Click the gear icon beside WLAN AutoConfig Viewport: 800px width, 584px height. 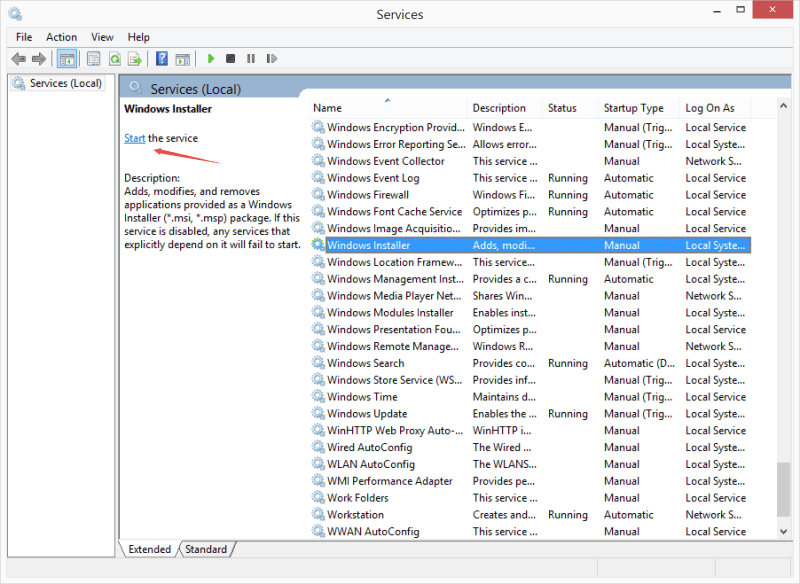pos(318,464)
